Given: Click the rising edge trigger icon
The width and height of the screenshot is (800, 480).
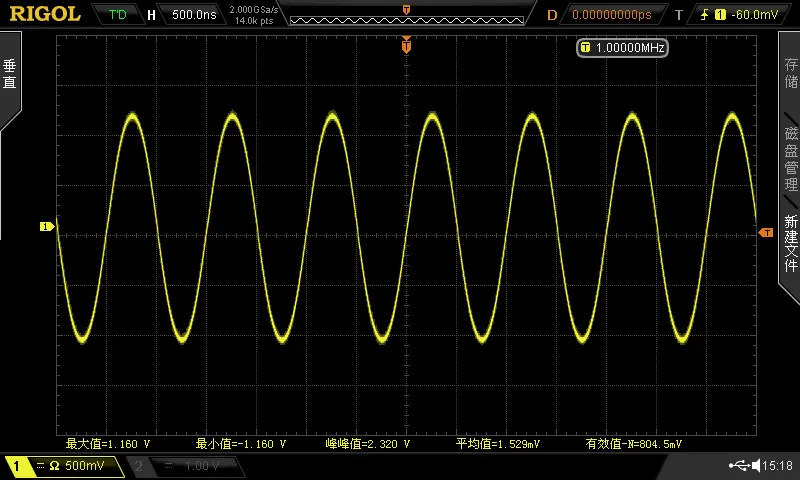Looking at the screenshot, I should pyautogui.click(x=705, y=15).
